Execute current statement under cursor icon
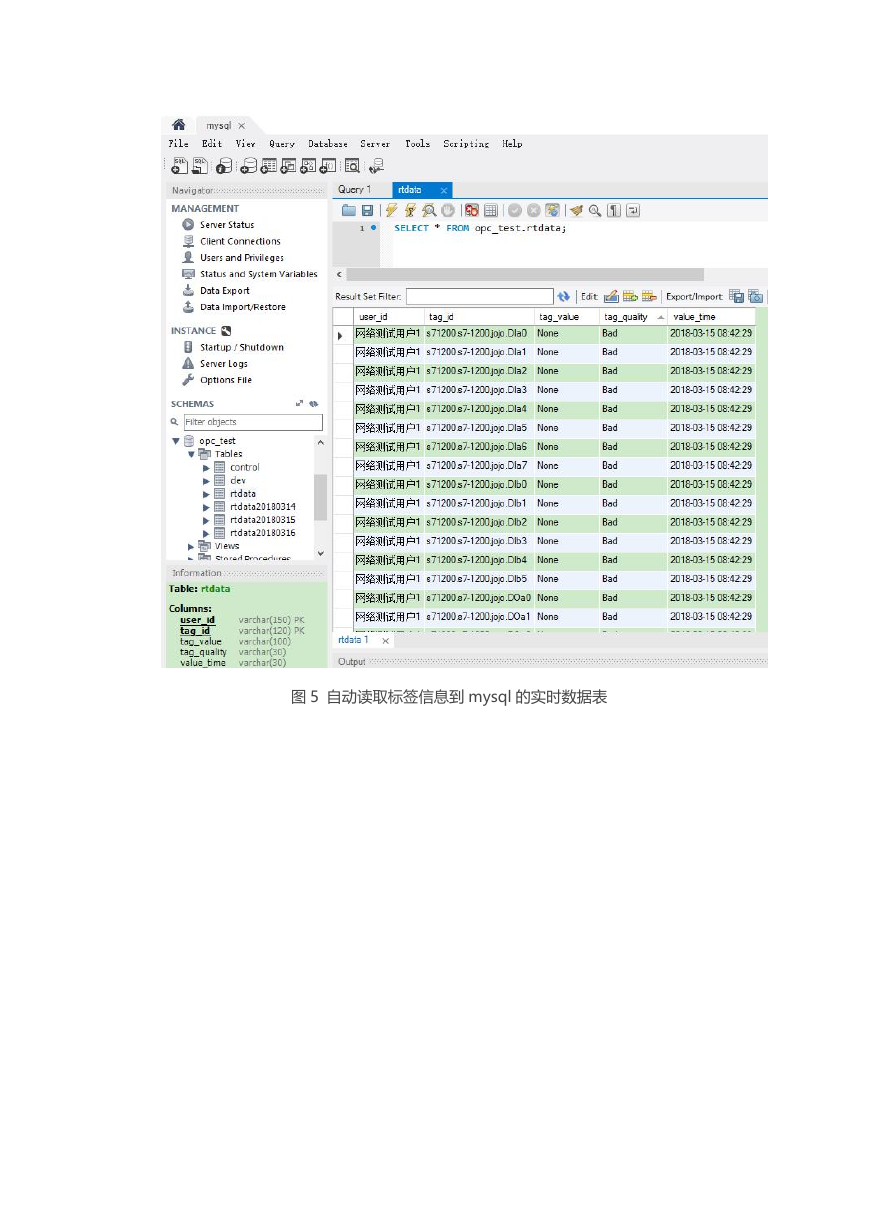Image resolution: width=869 pixels, height=1228 pixels. coord(409,210)
